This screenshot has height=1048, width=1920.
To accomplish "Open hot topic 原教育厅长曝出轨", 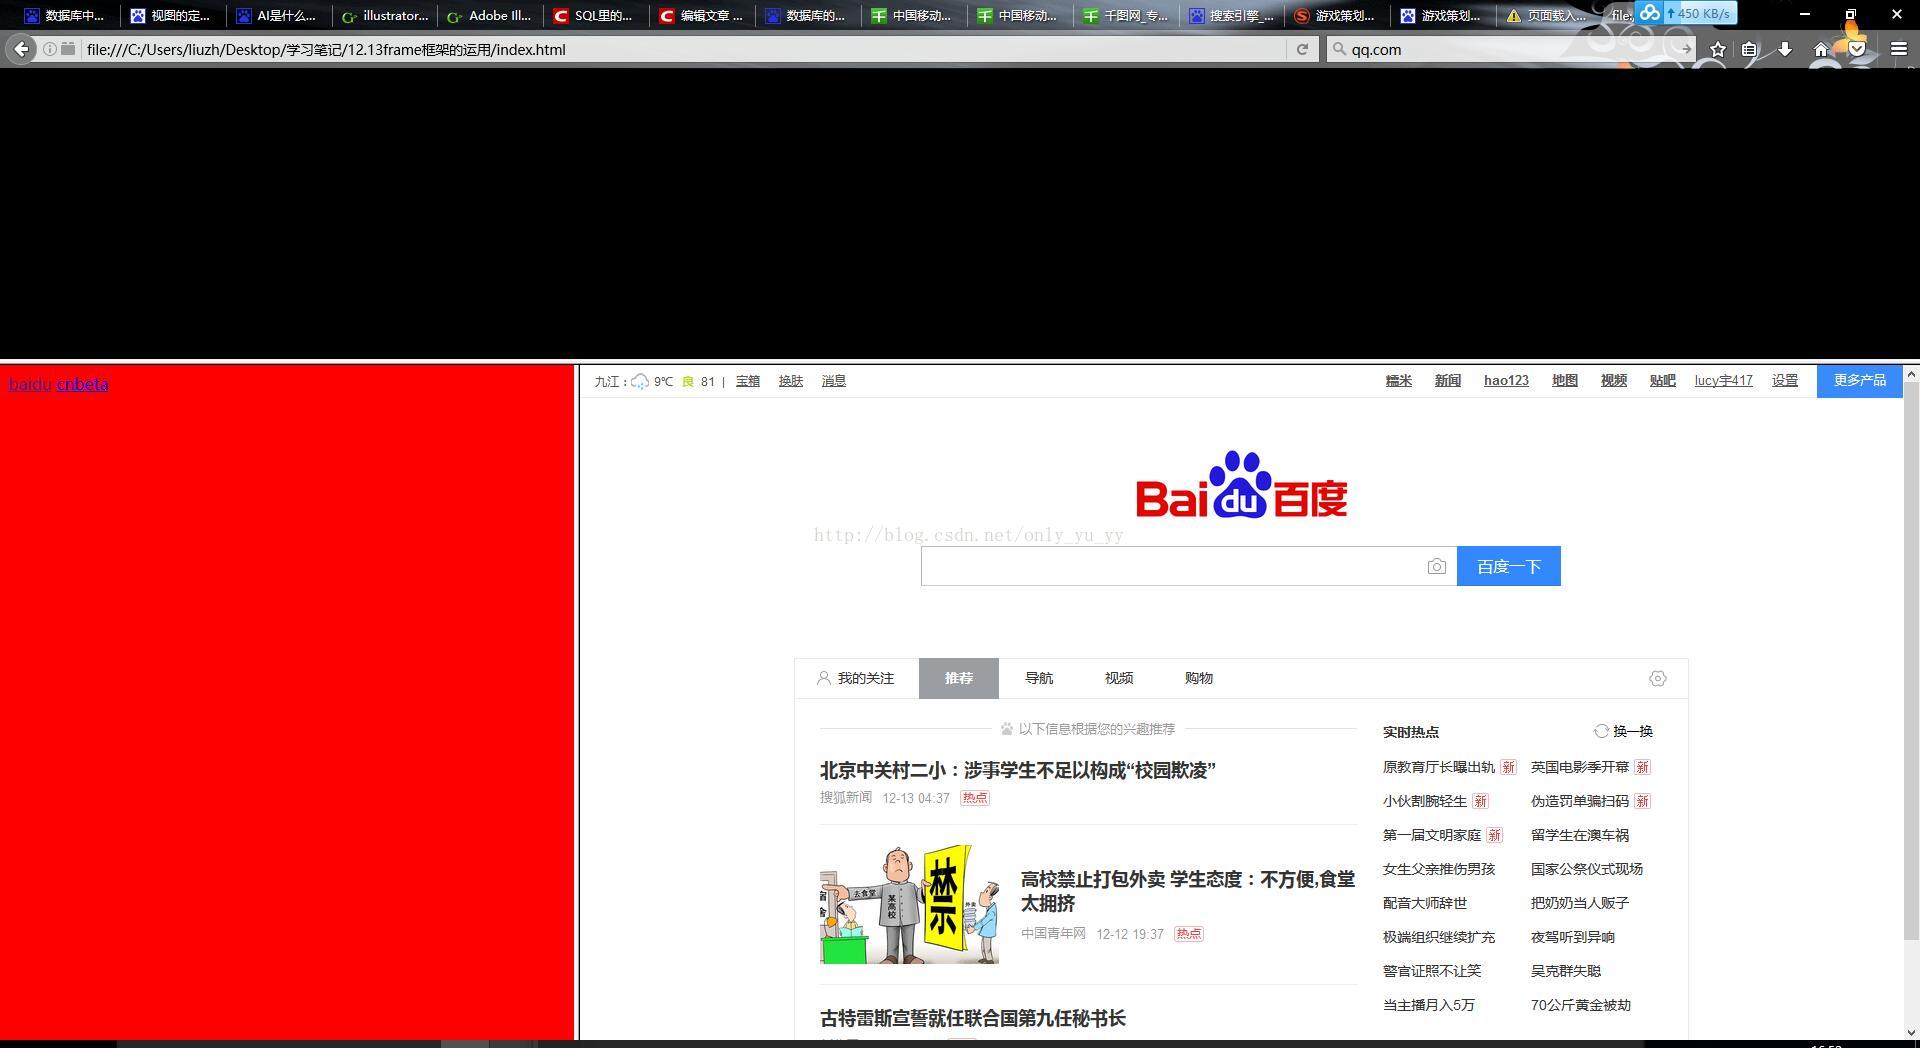I will [x=1439, y=768].
